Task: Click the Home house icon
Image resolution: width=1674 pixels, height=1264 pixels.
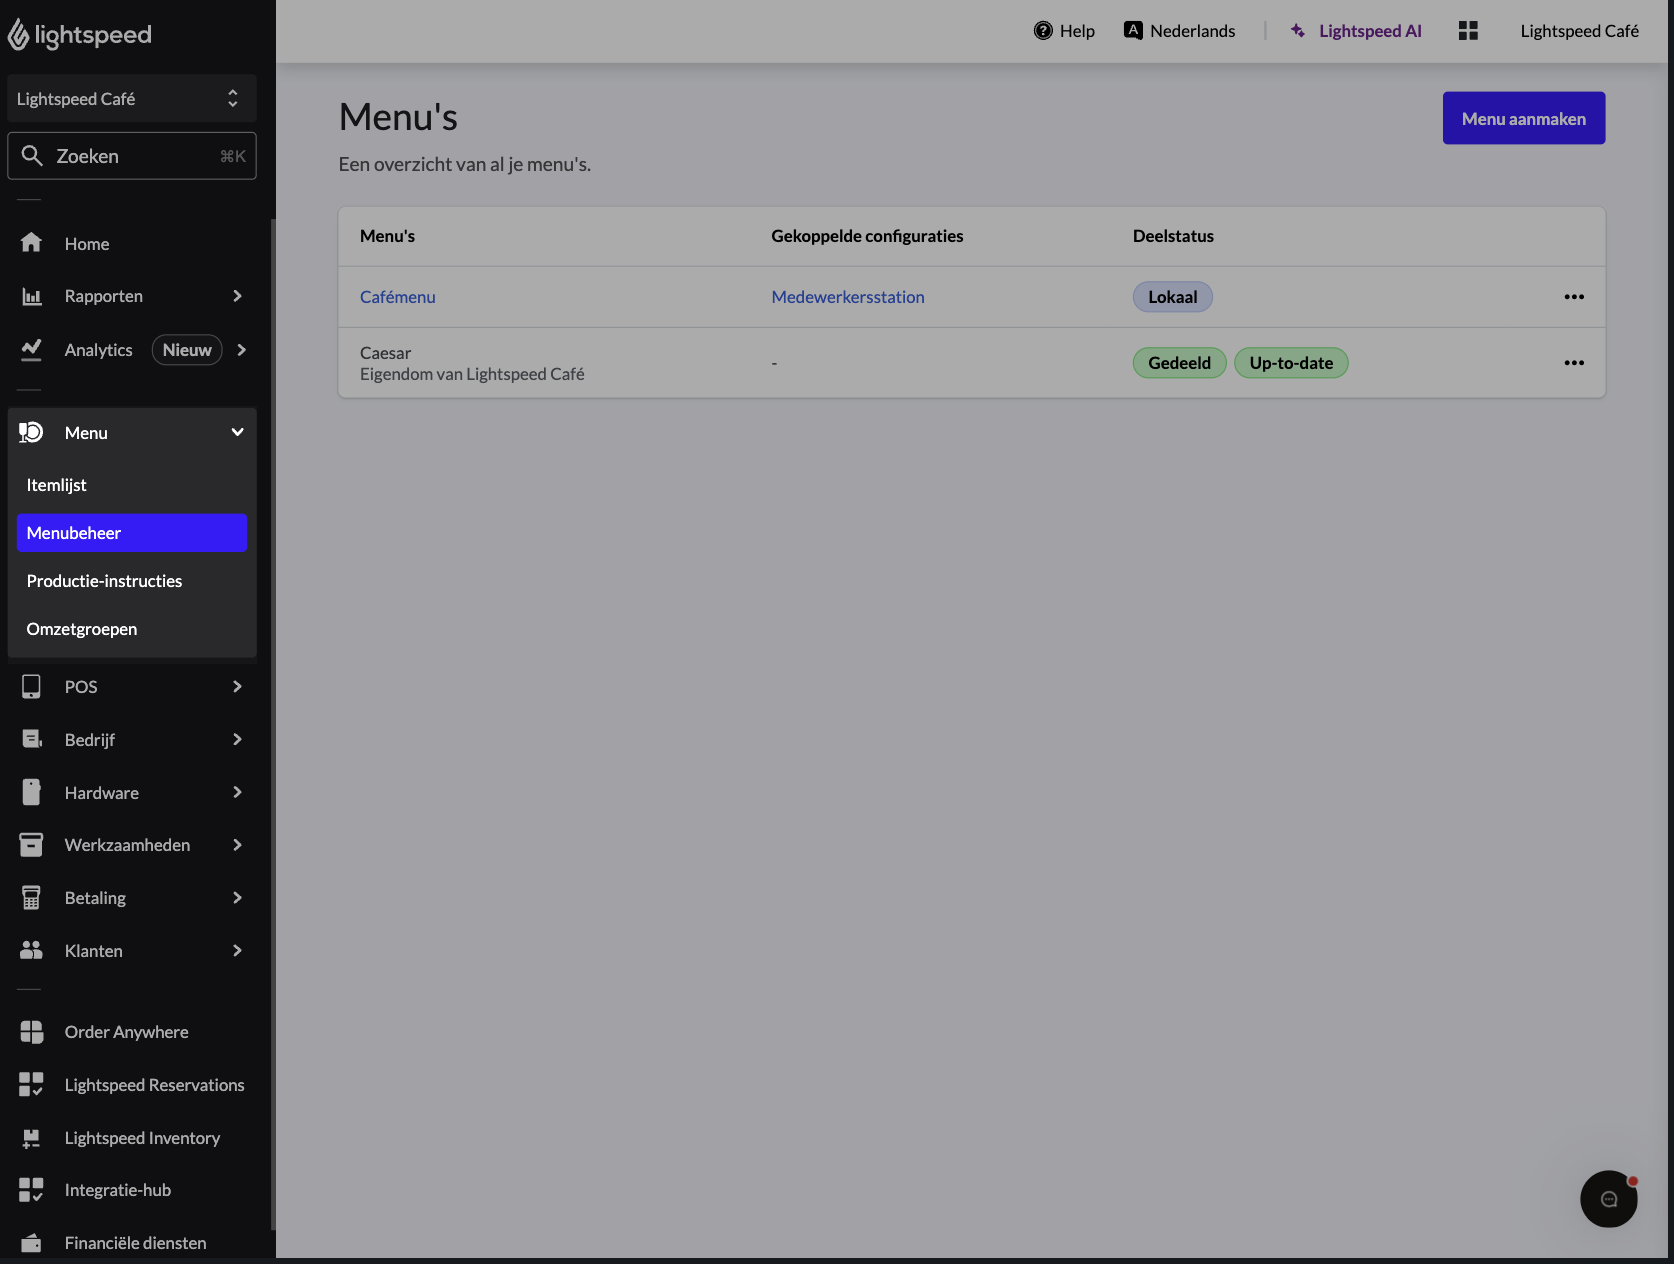Action: [x=31, y=243]
